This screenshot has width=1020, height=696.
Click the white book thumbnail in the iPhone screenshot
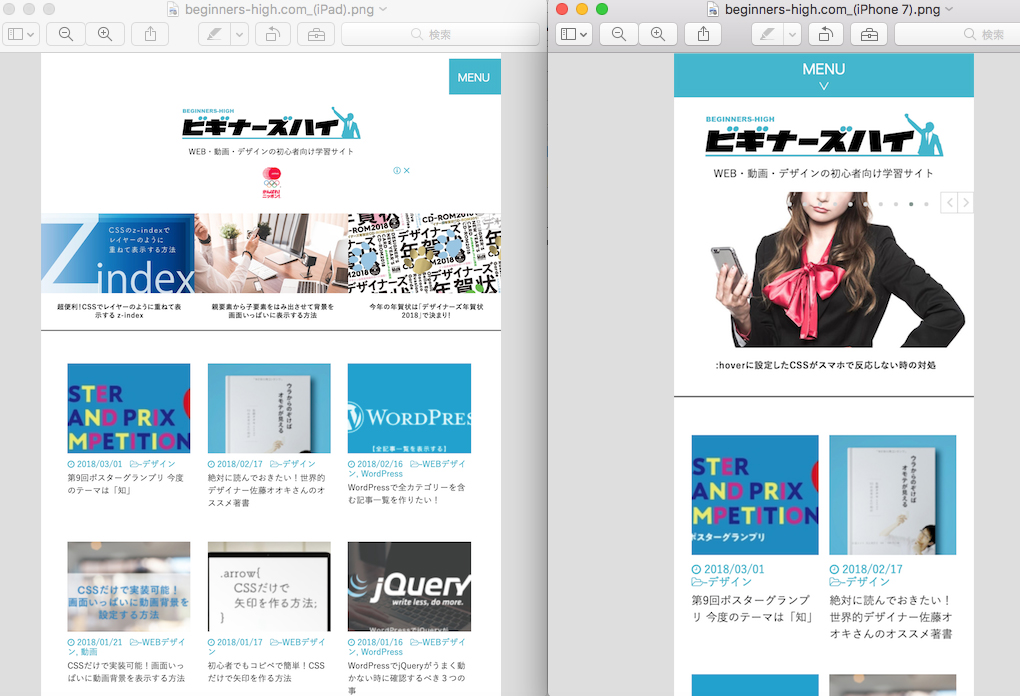click(x=892, y=495)
